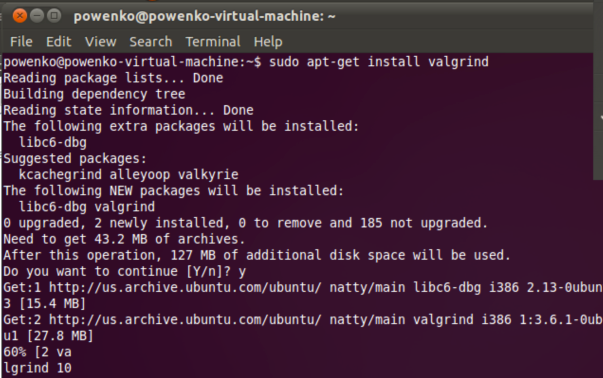Click the terminal scrollbar on the right edge

(598, 117)
